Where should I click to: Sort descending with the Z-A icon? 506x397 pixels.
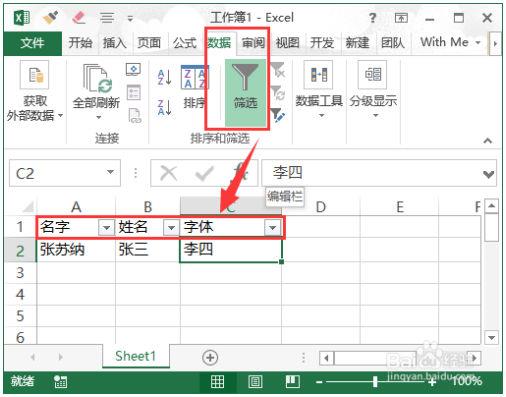[165, 107]
